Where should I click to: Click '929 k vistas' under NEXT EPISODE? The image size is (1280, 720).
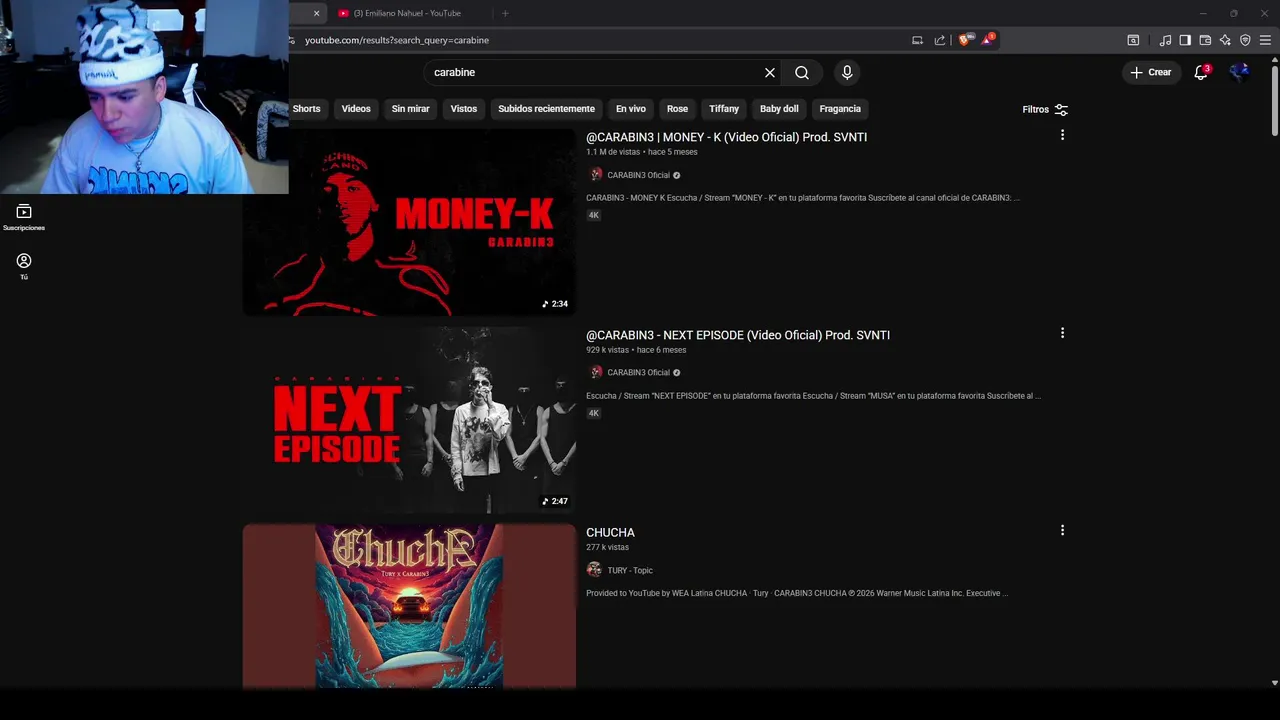[x=608, y=350]
